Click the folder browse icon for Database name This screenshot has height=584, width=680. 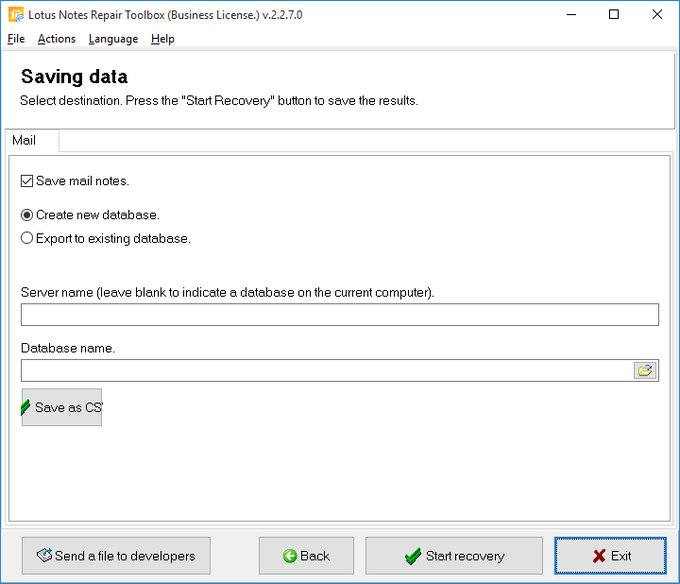click(645, 370)
